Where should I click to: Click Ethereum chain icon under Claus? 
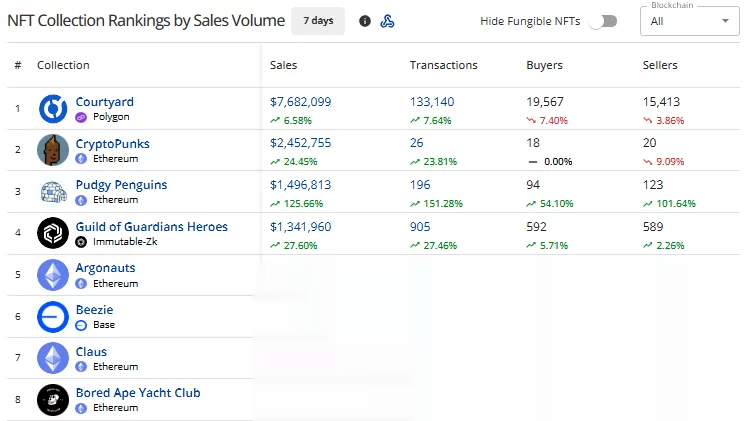tap(81, 366)
